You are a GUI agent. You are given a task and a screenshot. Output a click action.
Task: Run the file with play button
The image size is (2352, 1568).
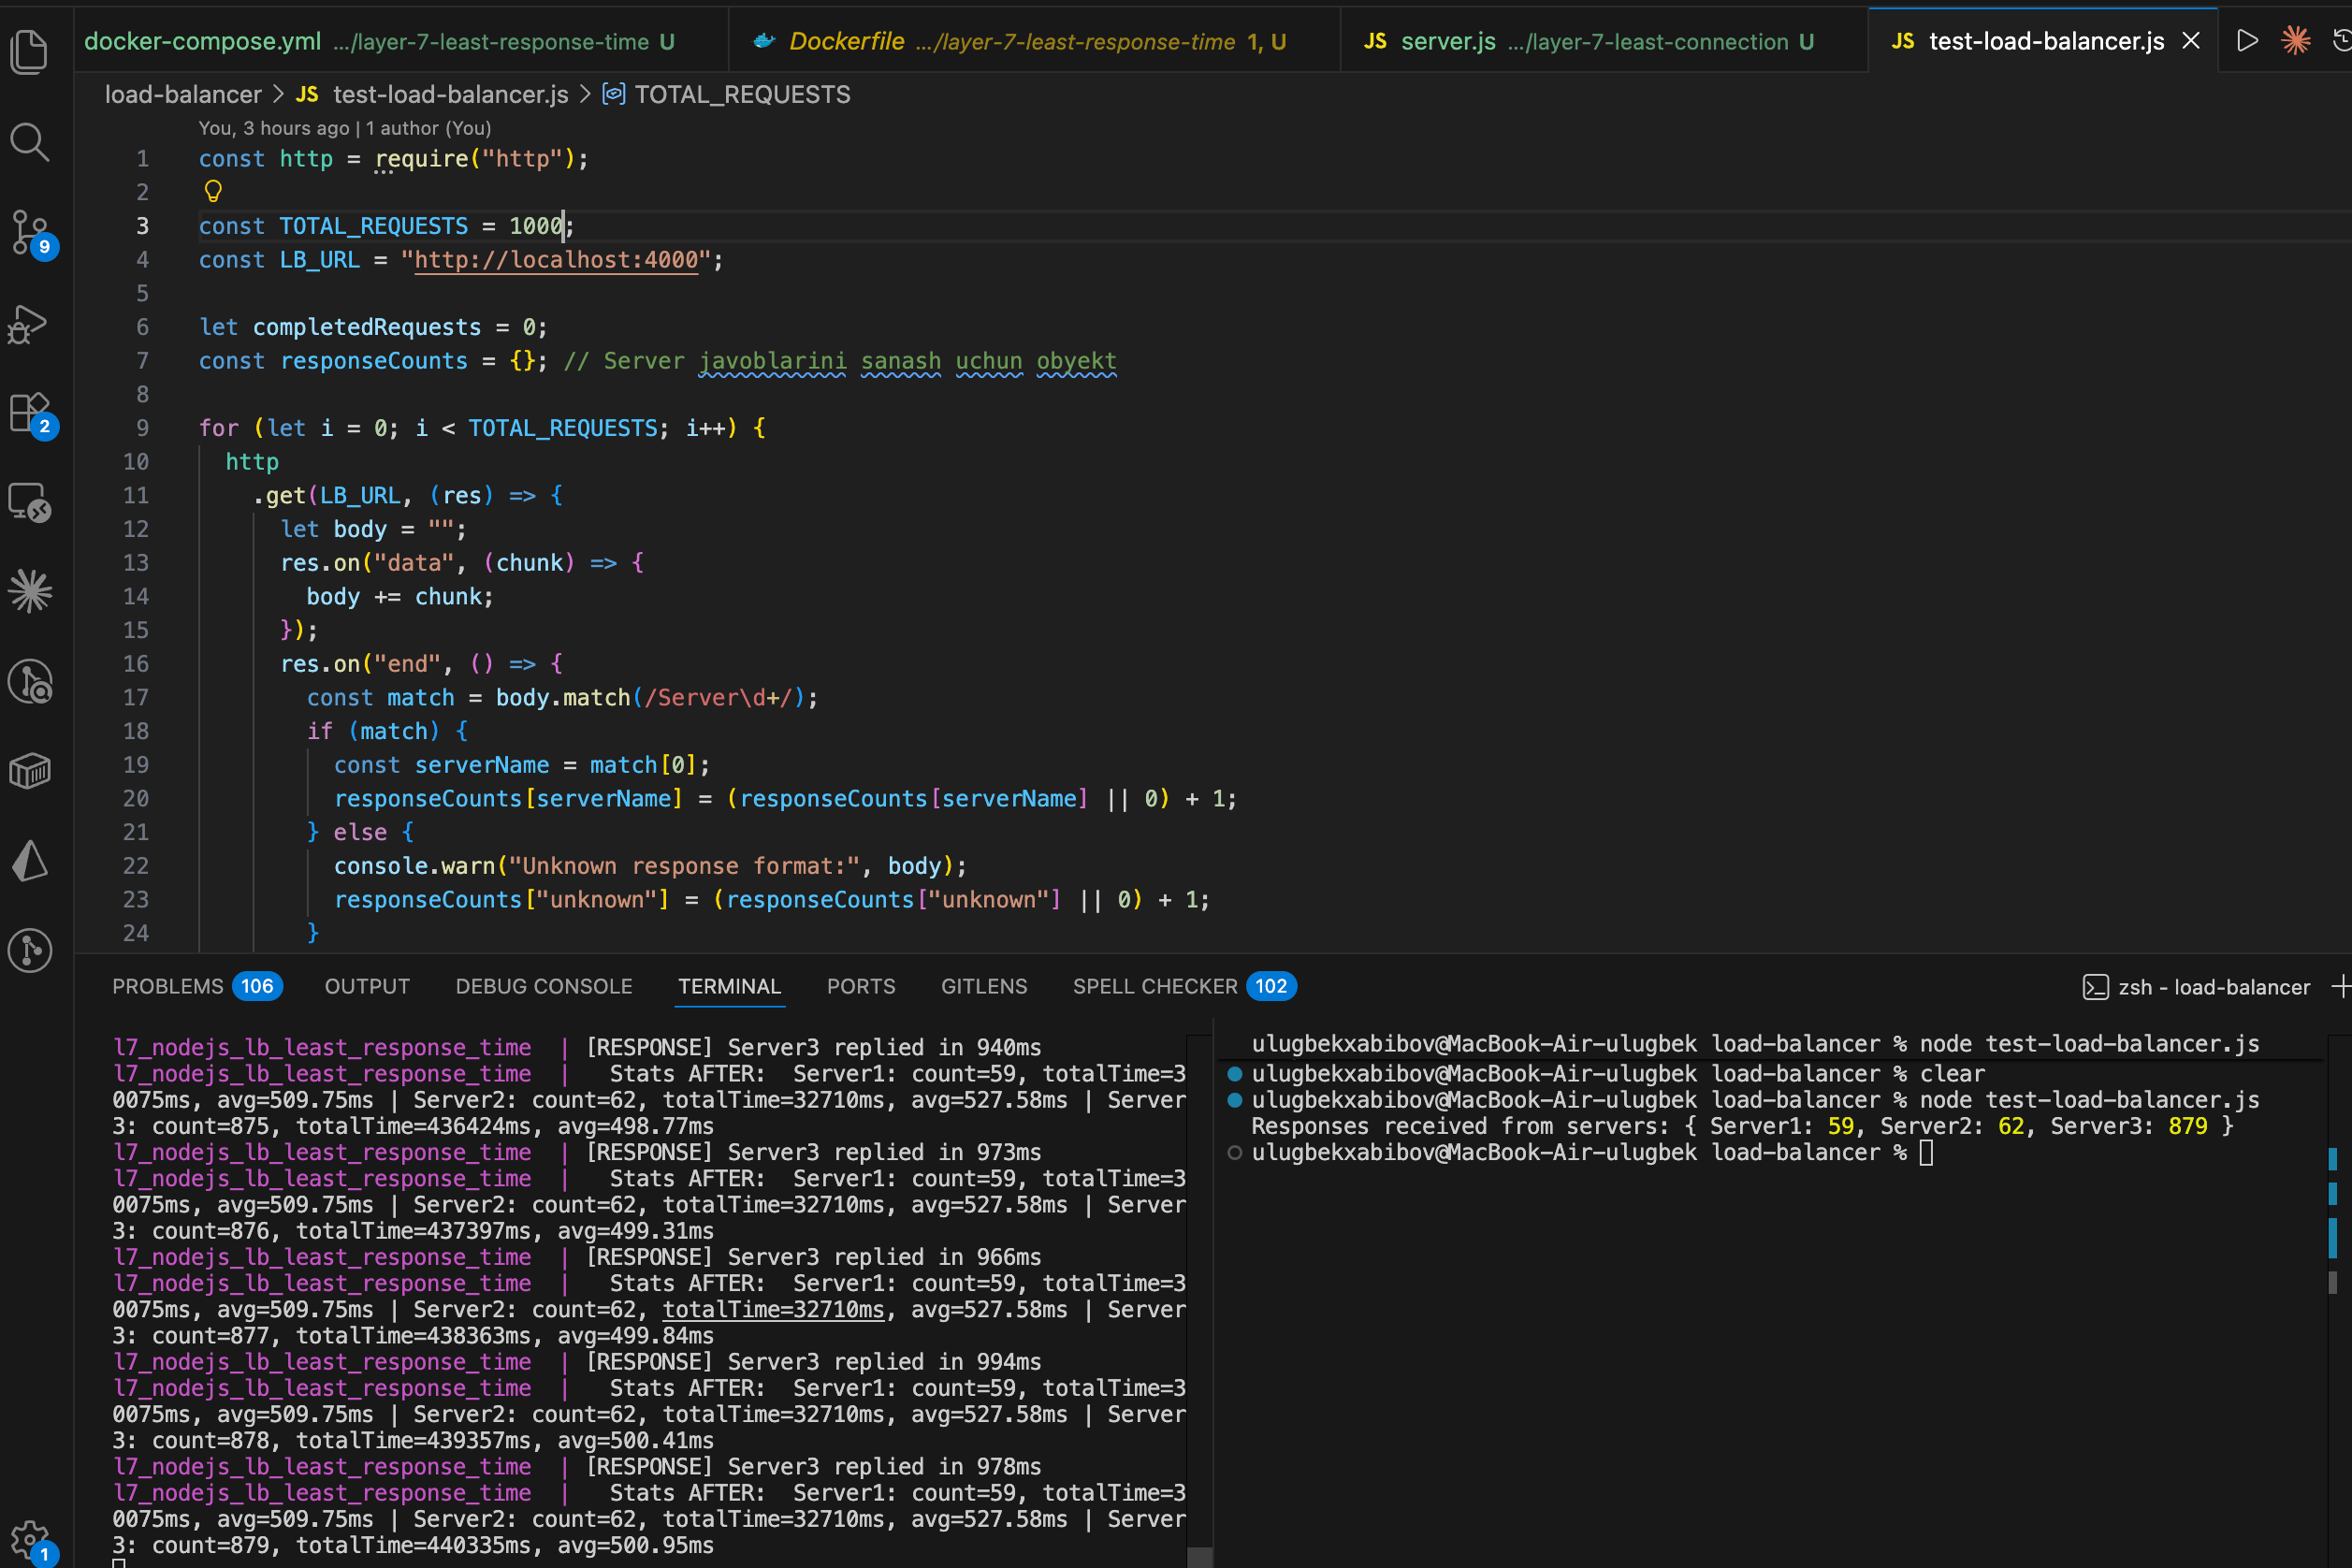[x=2247, y=41]
